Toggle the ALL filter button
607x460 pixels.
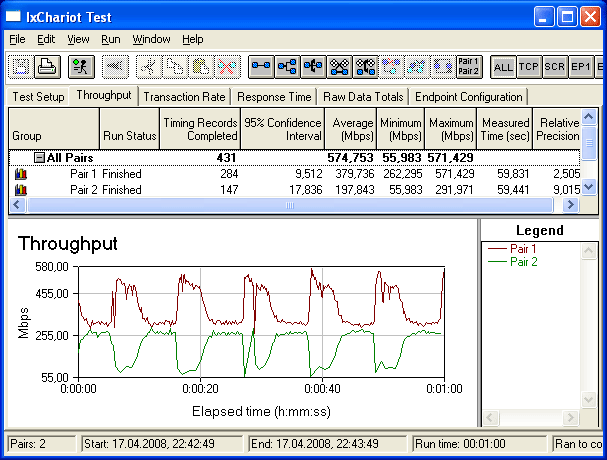(x=503, y=67)
